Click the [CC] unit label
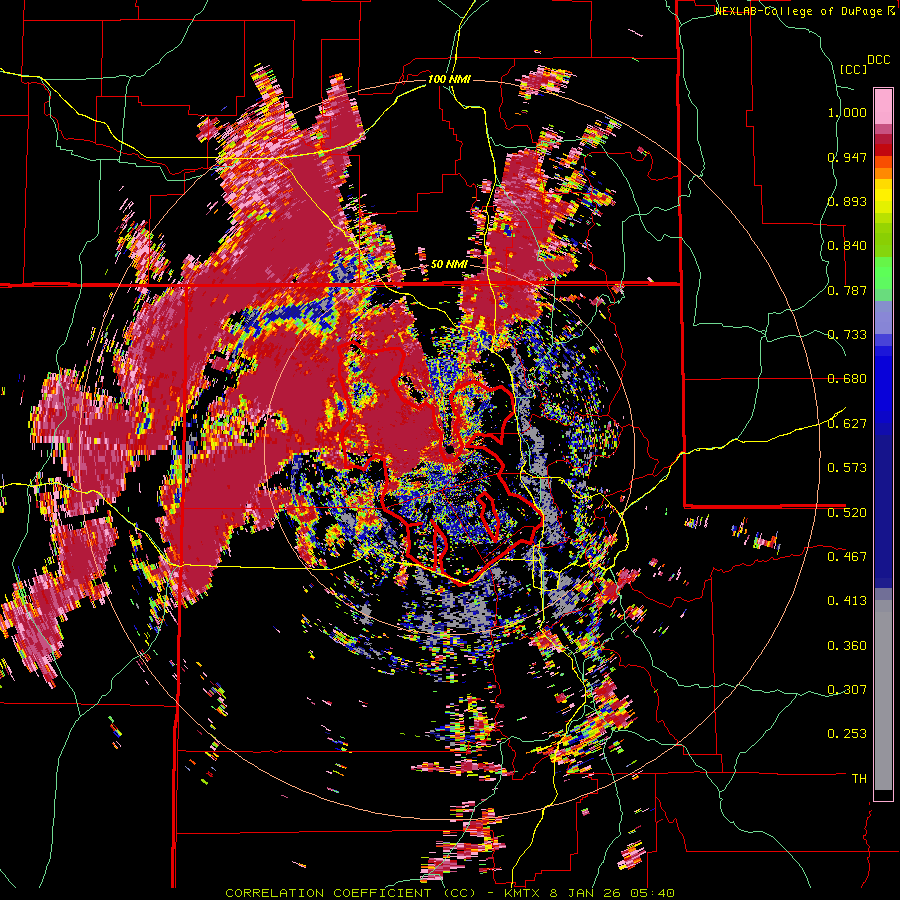 coord(854,69)
